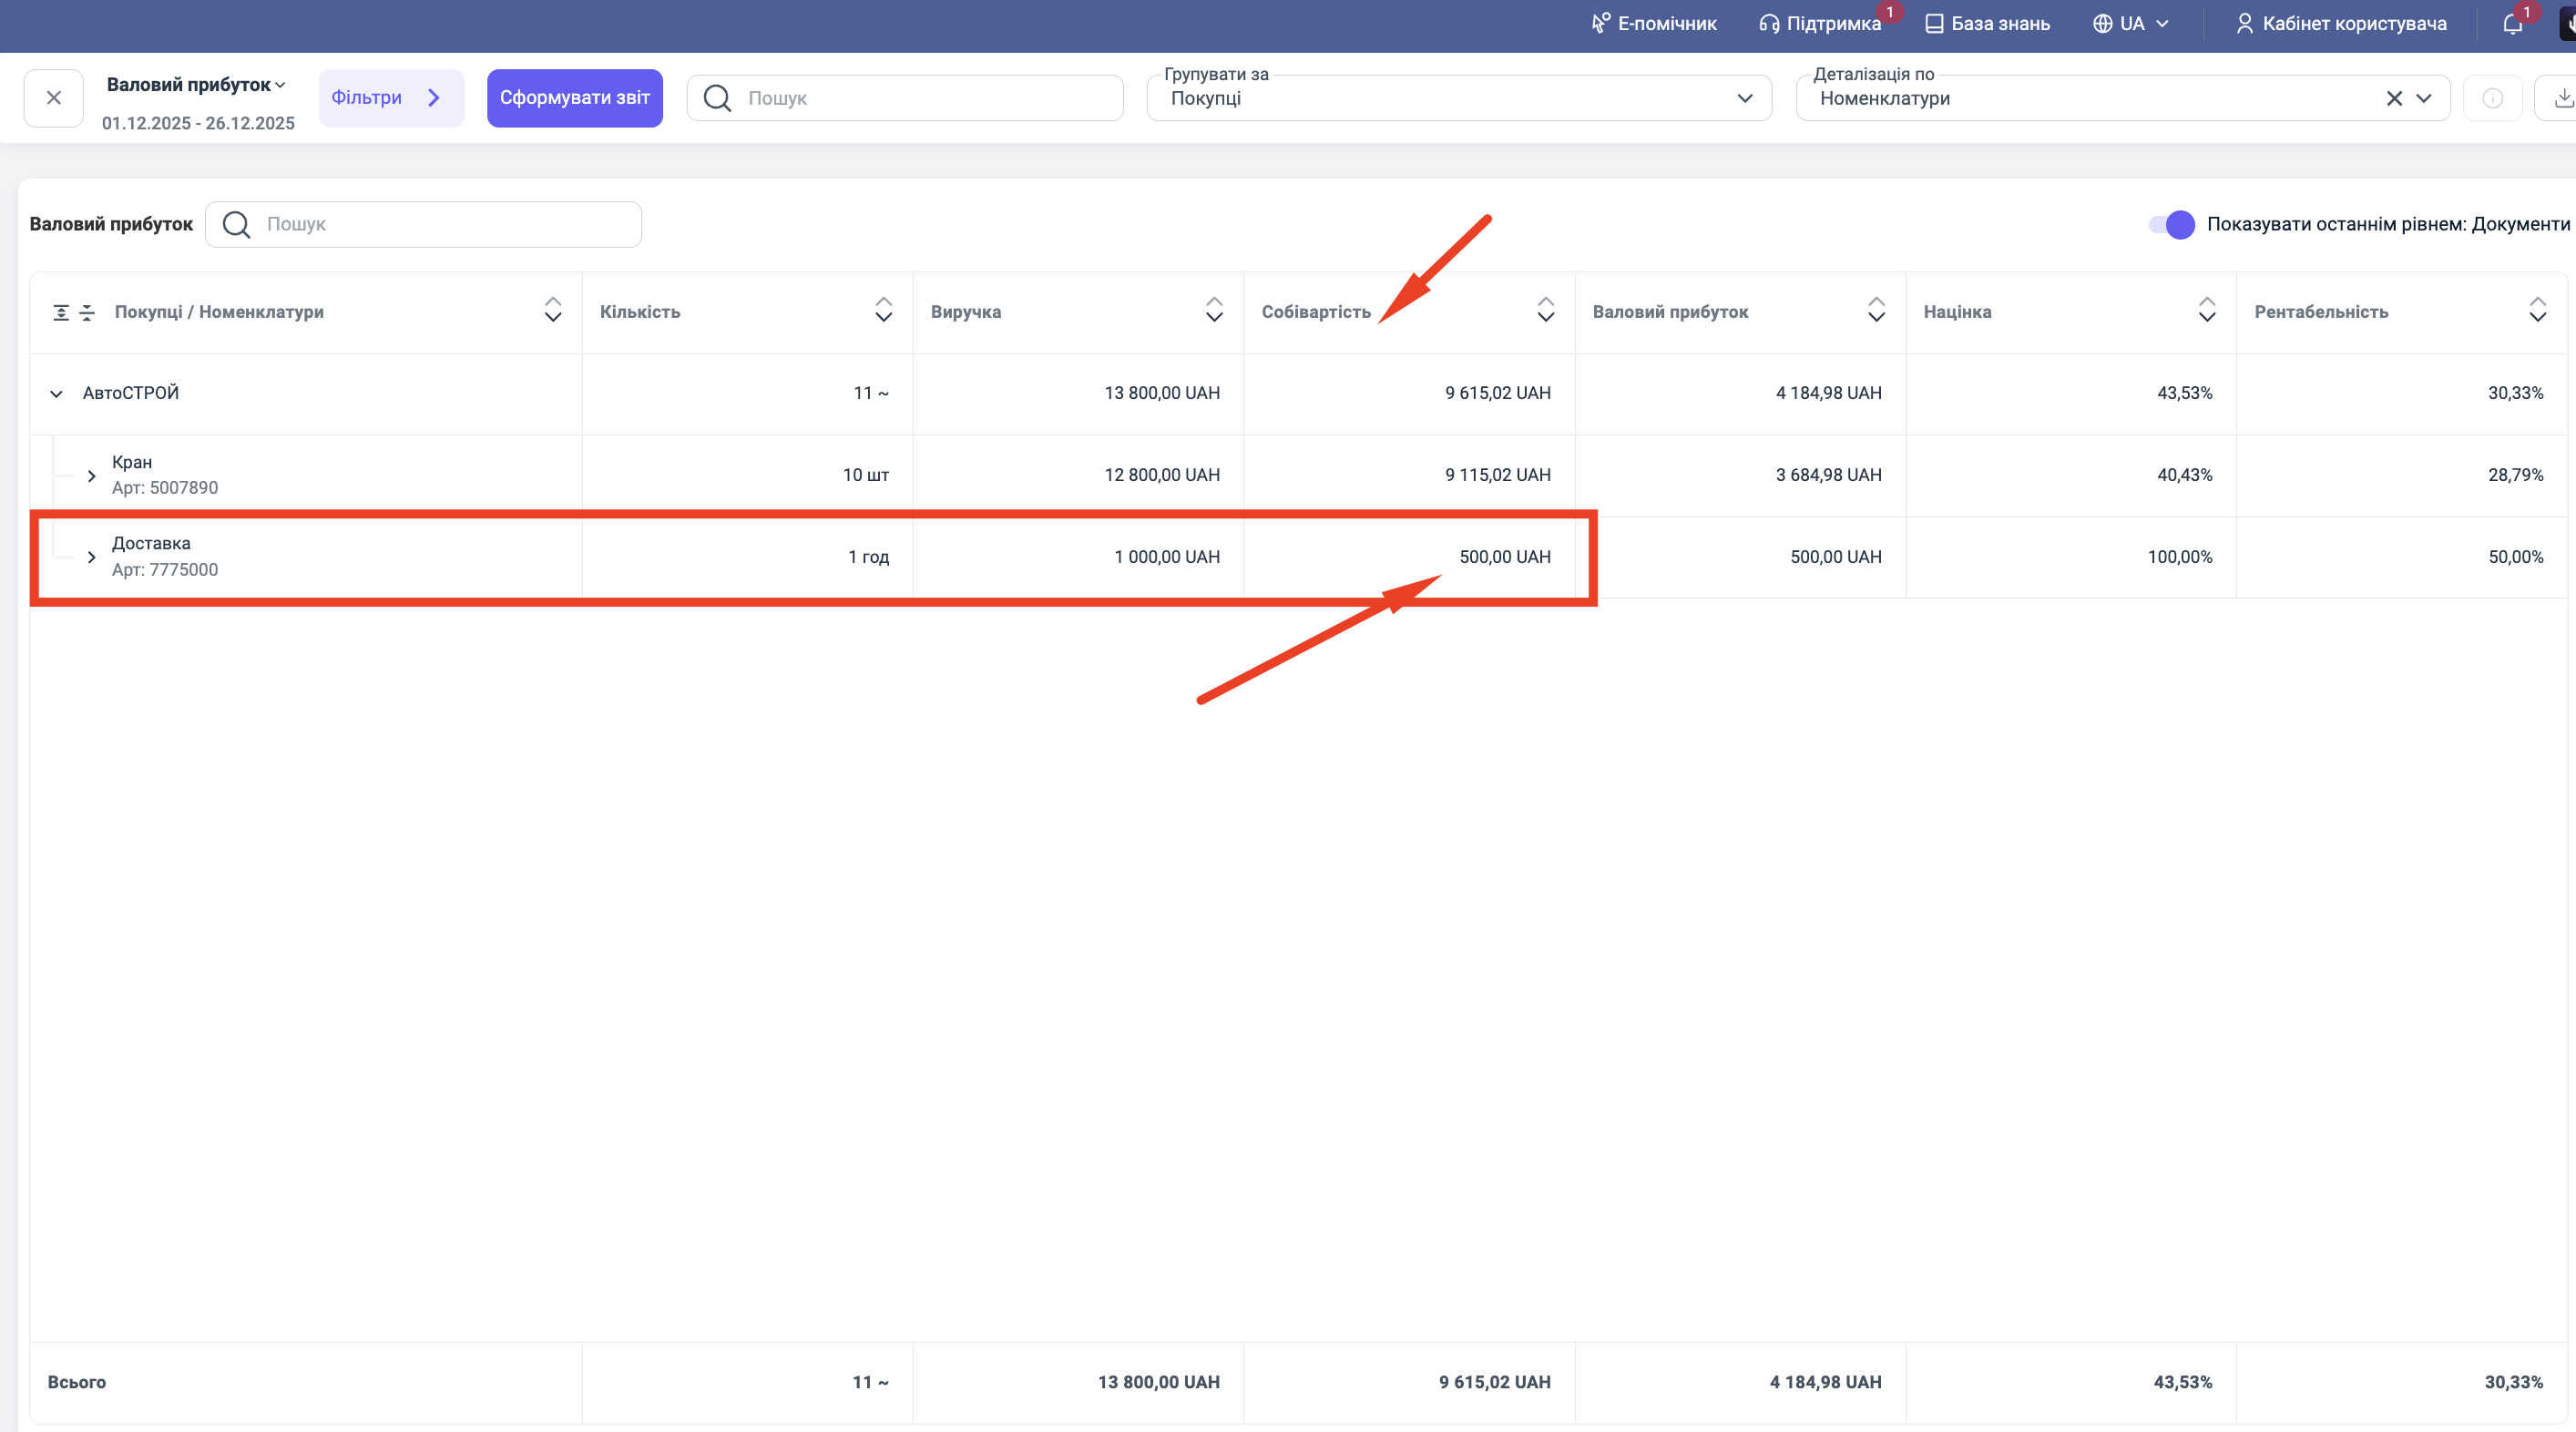Click the download report icon
2576x1432 pixels.
pos(2562,98)
